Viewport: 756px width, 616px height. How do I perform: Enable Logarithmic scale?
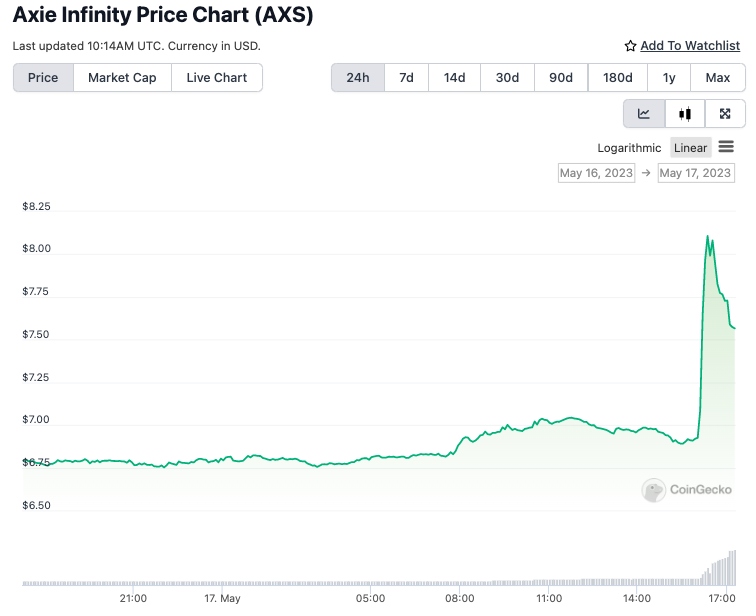point(629,148)
